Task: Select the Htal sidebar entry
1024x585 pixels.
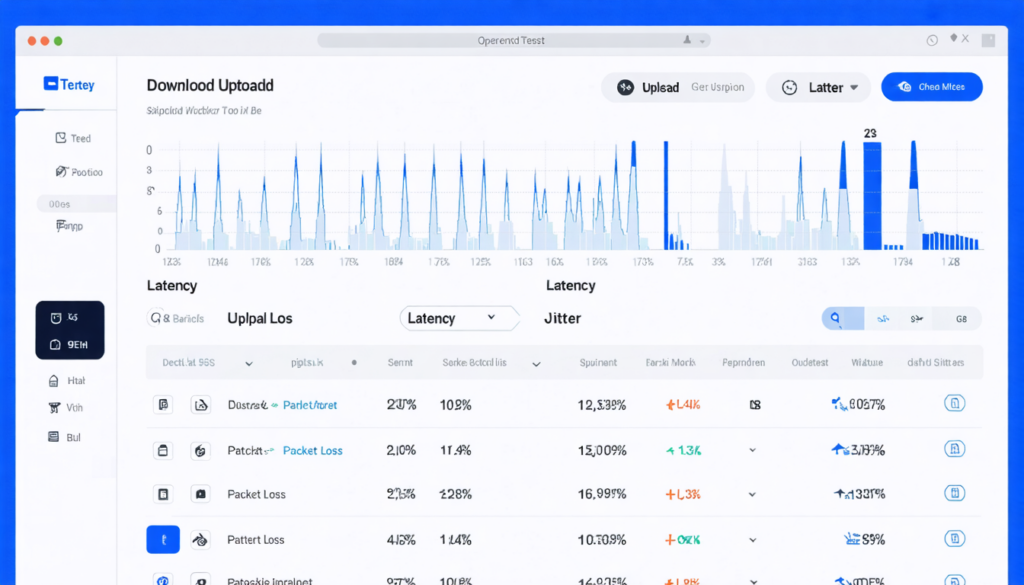Action: pos(67,381)
